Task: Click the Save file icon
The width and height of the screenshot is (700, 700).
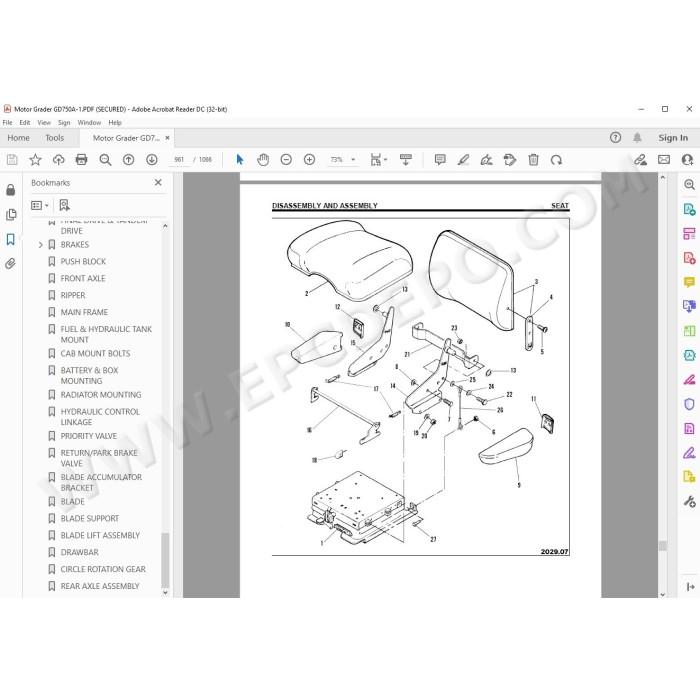Action: 12,159
